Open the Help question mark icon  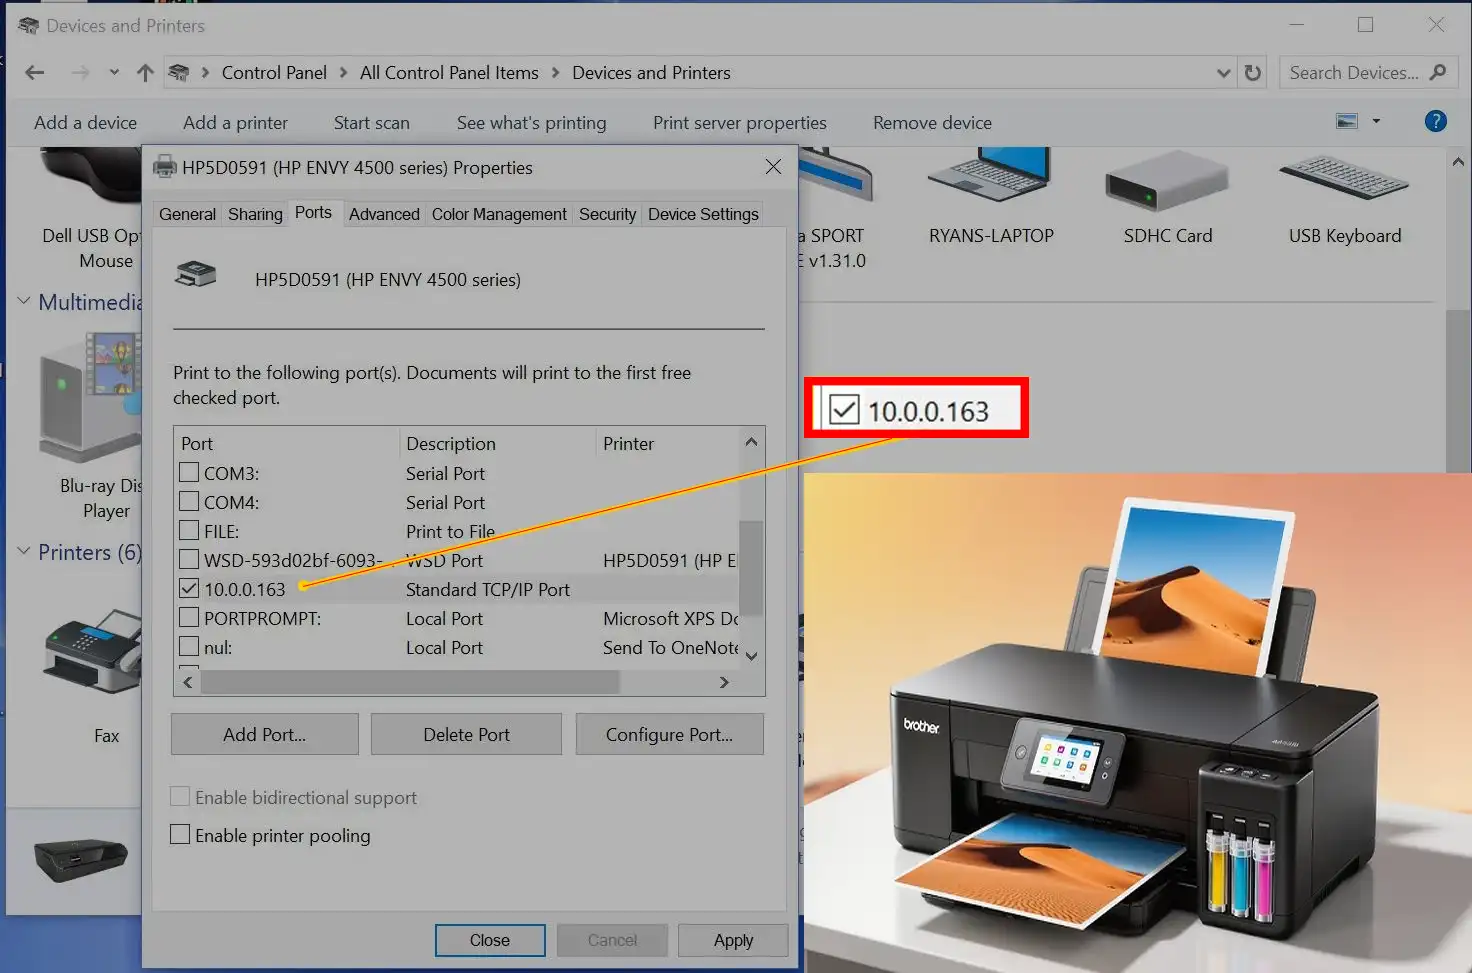point(1435,121)
